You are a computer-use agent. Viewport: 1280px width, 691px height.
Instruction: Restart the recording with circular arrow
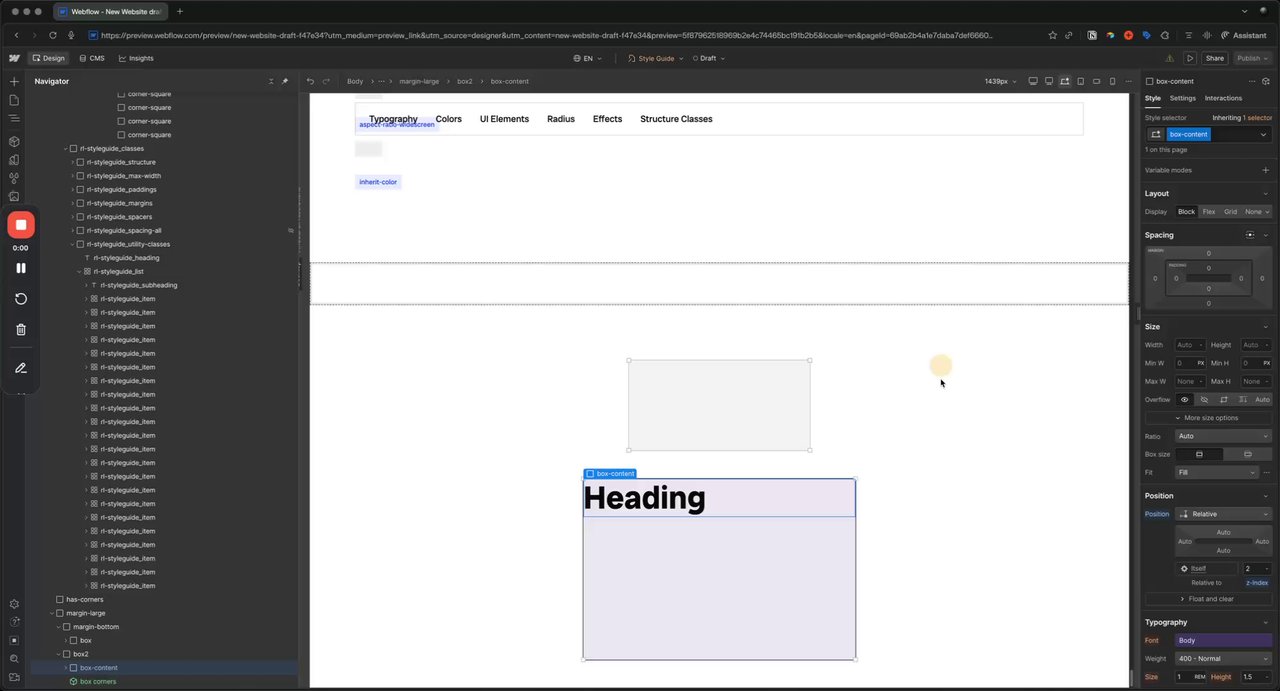point(21,299)
